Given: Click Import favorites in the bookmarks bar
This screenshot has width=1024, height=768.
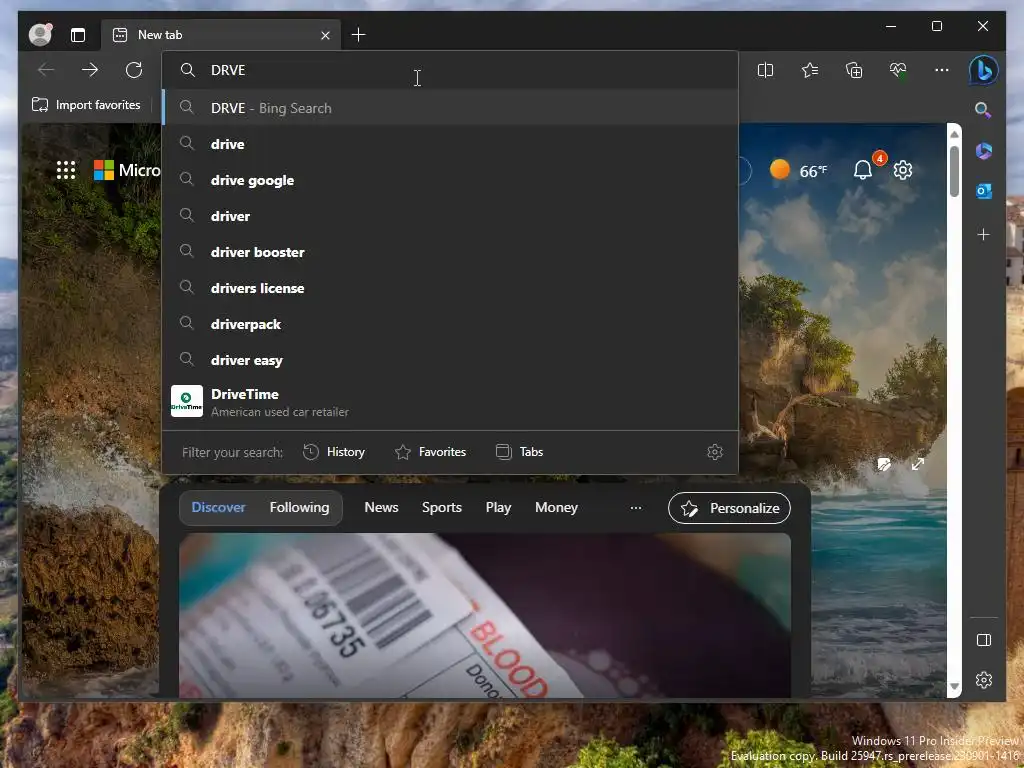Looking at the screenshot, I should tap(86, 105).
